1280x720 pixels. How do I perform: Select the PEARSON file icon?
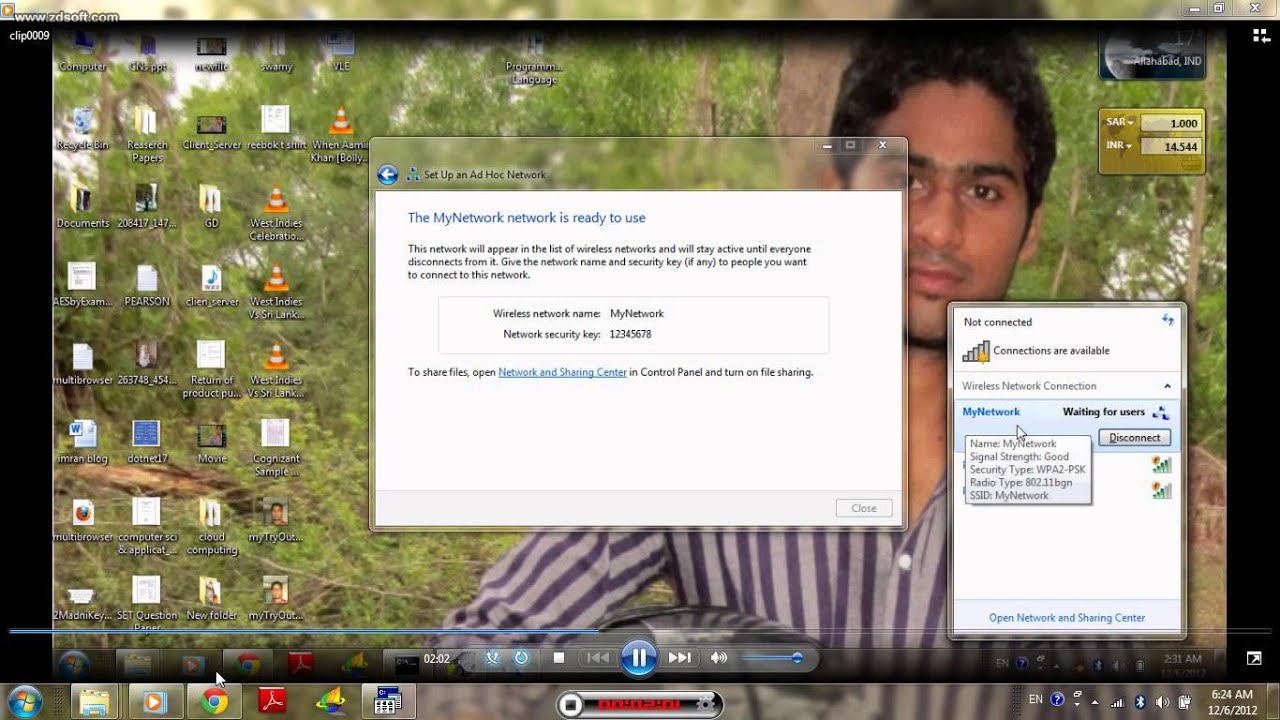click(x=147, y=284)
